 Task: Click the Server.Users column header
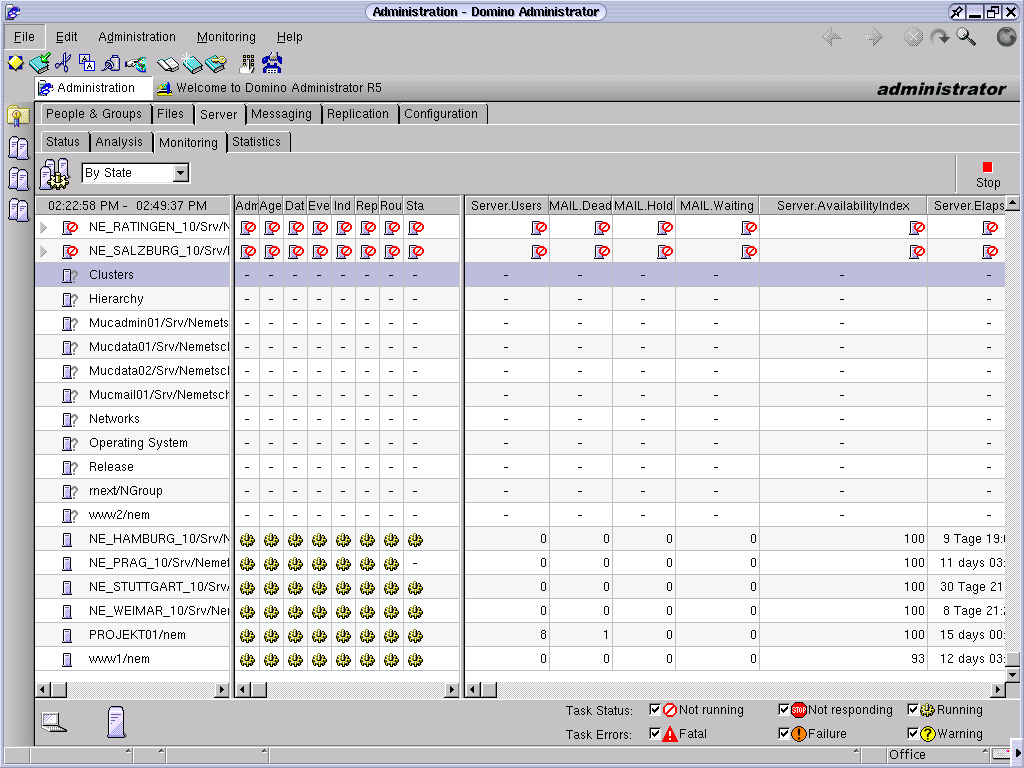pyautogui.click(x=506, y=206)
